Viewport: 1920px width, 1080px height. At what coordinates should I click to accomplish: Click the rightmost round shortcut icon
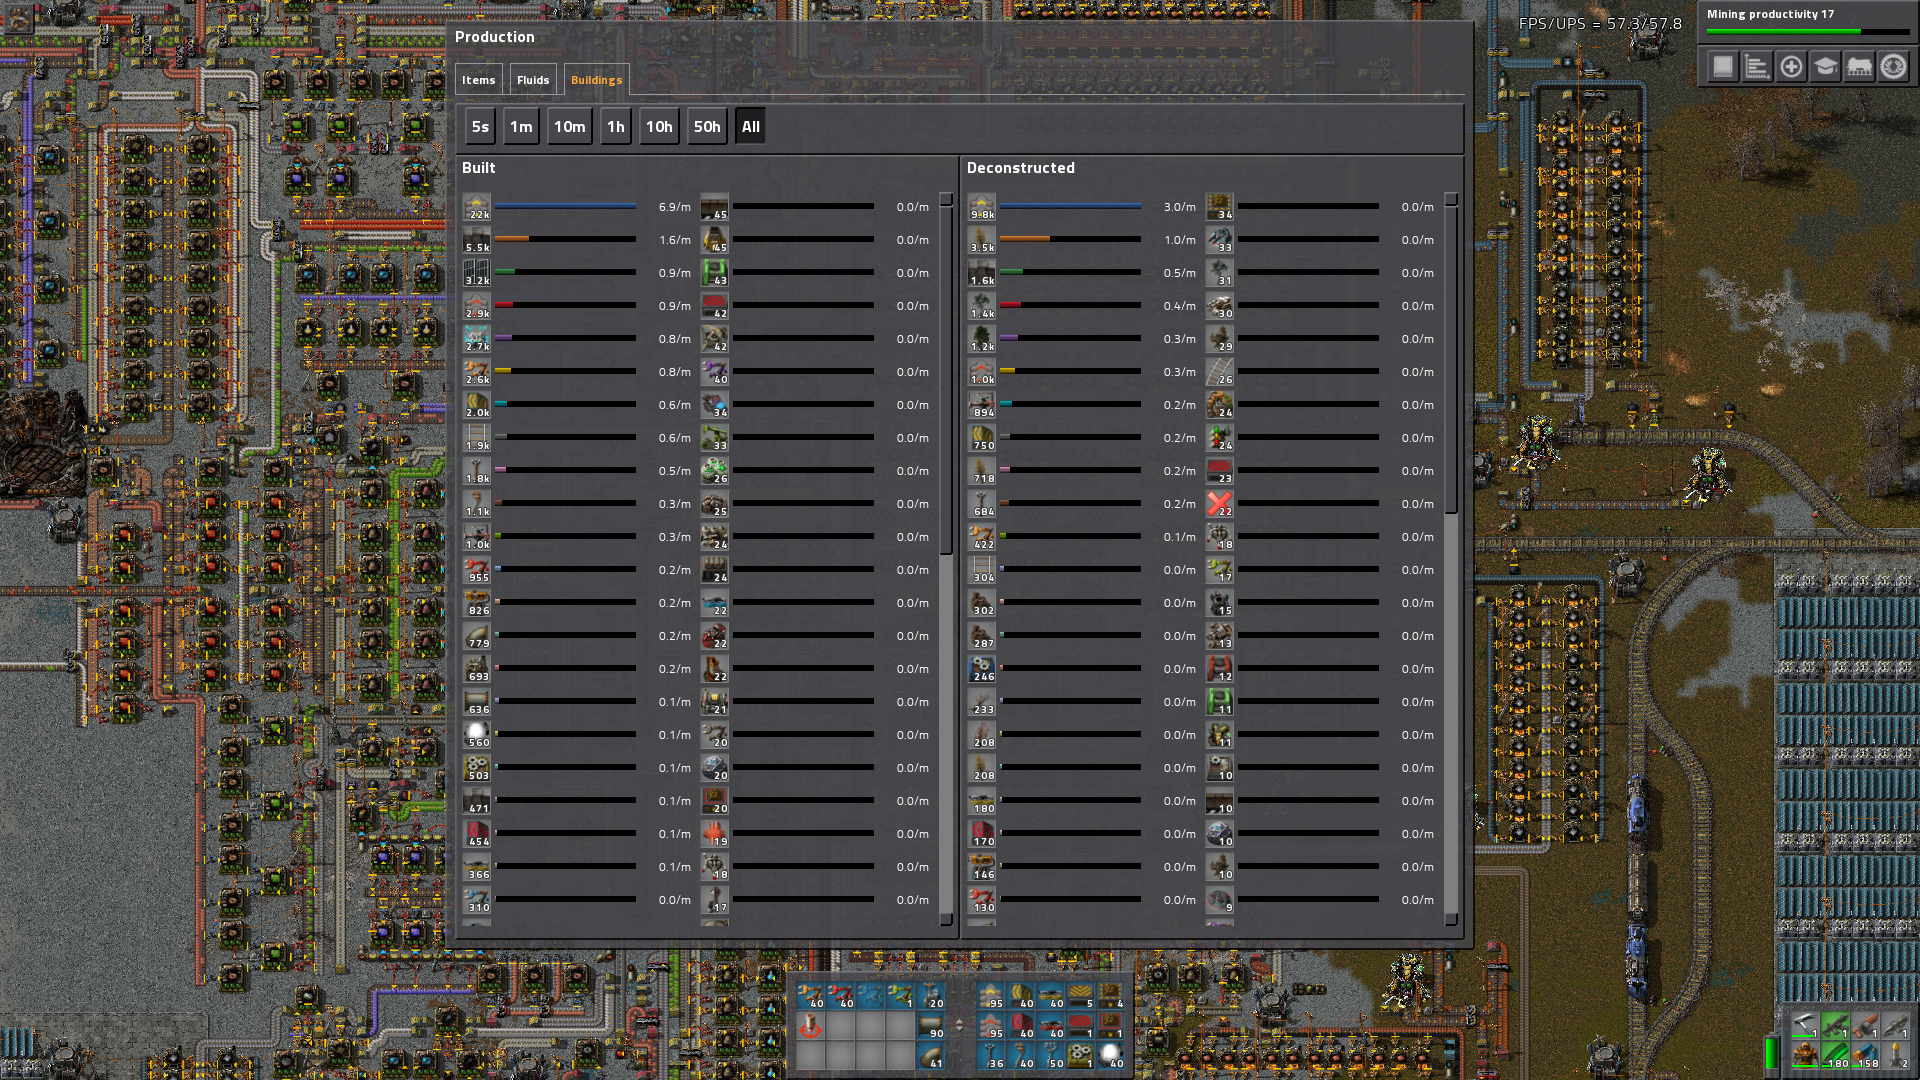[1893, 67]
